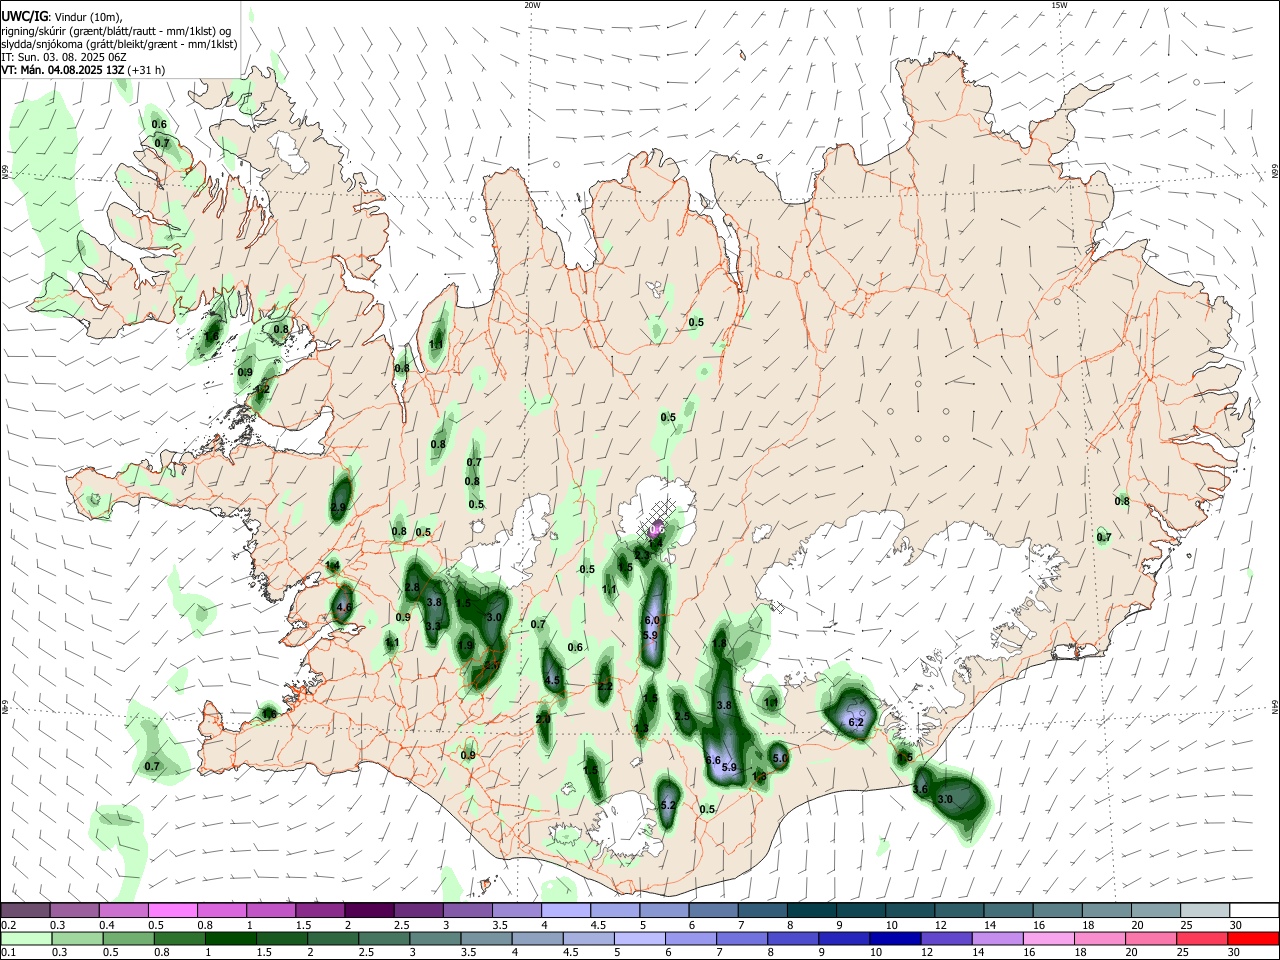Click the 2.8 precipitation value on map

coord(411,587)
